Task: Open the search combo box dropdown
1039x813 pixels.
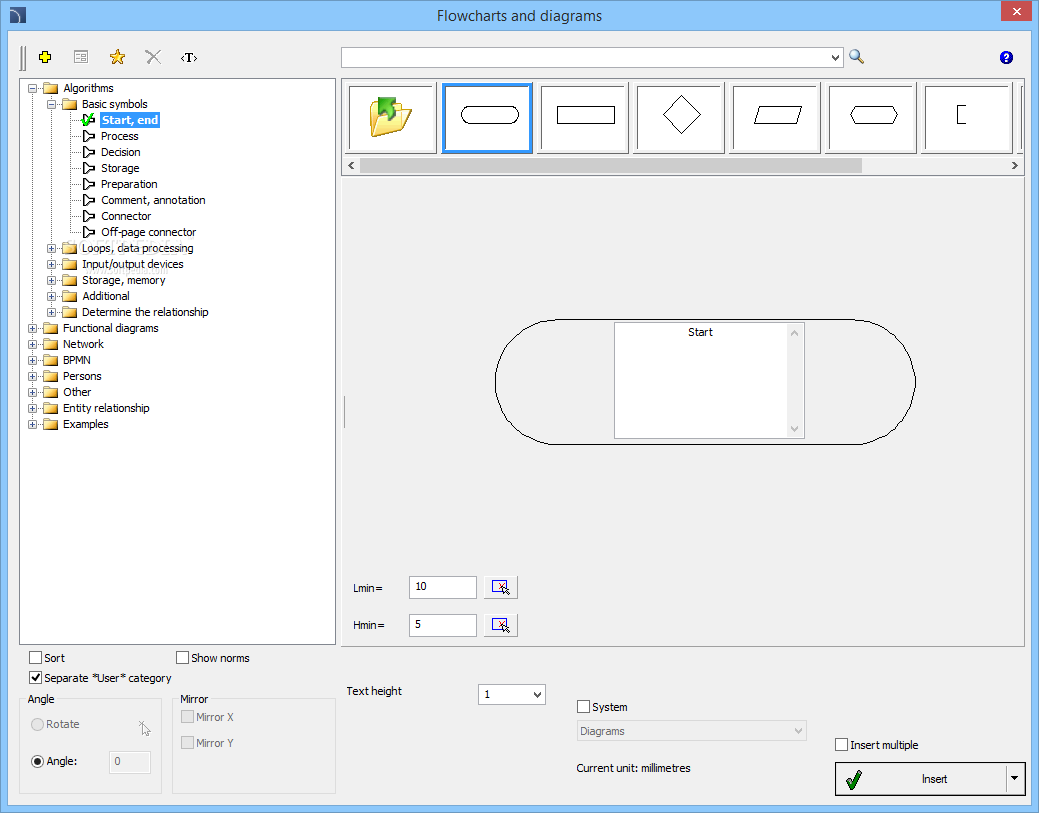Action: tap(835, 58)
